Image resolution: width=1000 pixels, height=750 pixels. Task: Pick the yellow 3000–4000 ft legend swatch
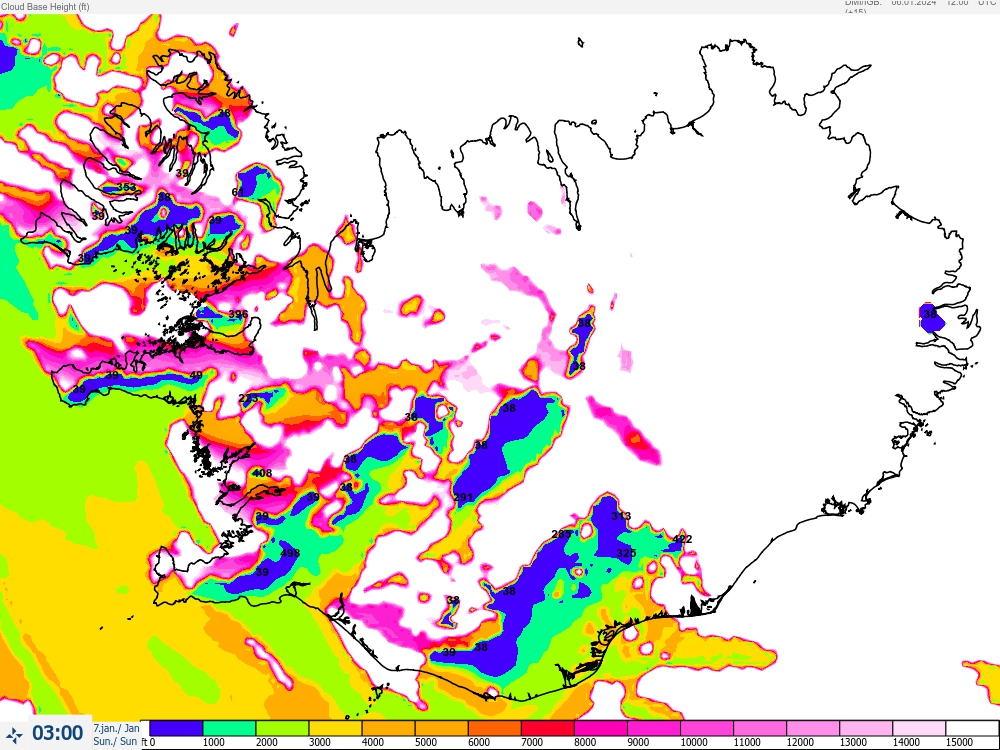[335, 728]
